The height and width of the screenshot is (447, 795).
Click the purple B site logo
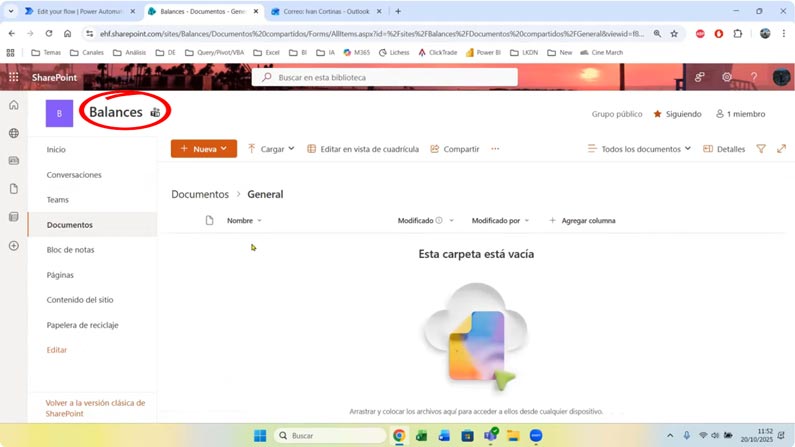(59, 113)
